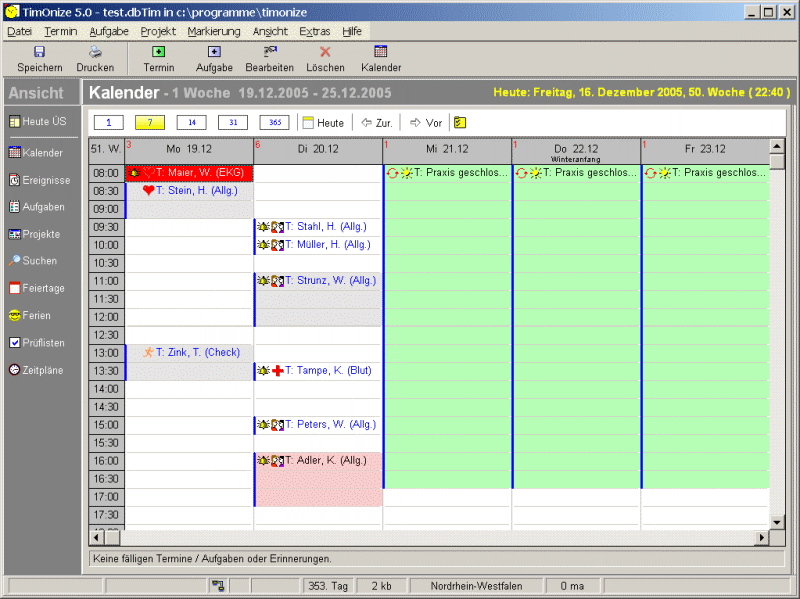Select appointment Peters, W. (Allg.)
800x599 pixels.
(x=318, y=425)
